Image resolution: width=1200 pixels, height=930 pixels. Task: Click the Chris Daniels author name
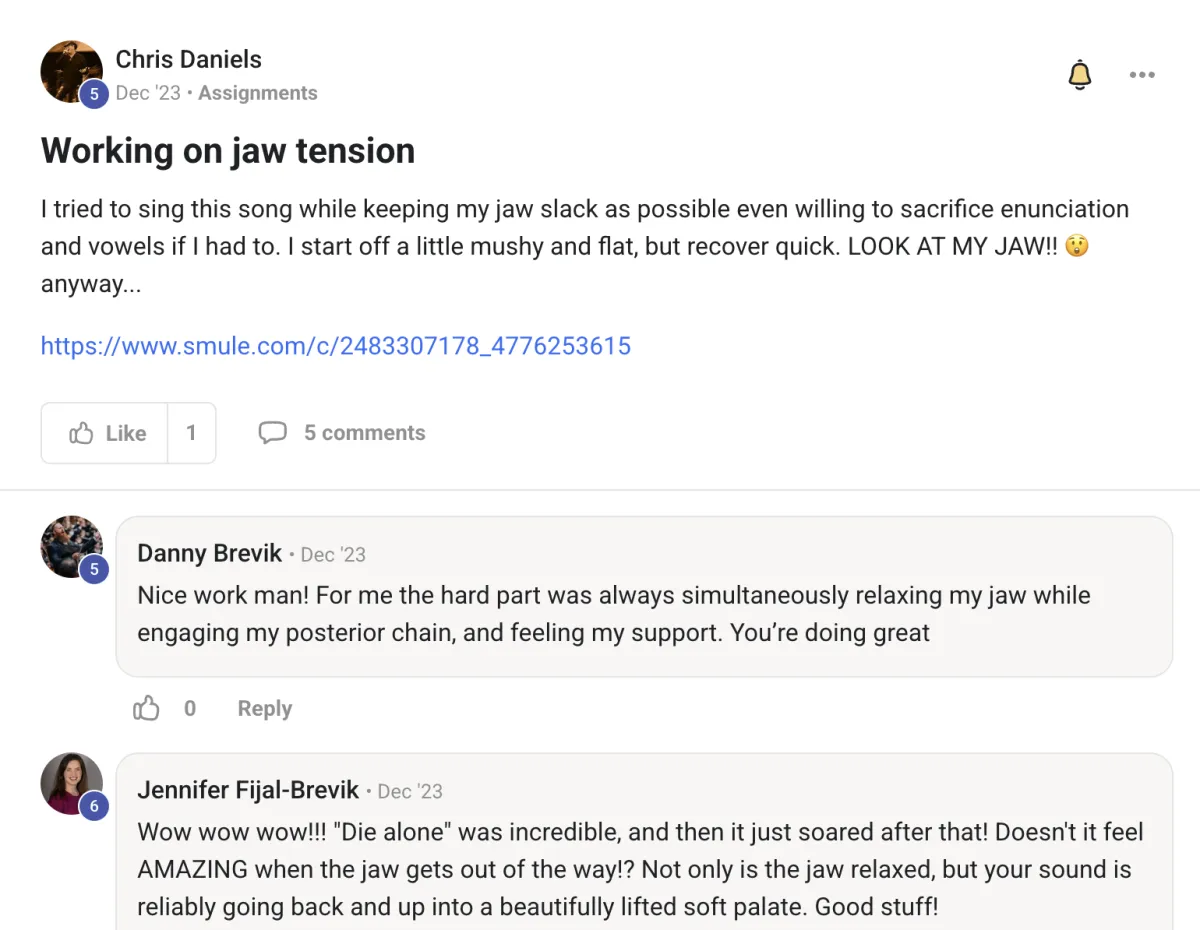(x=189, y=59)
